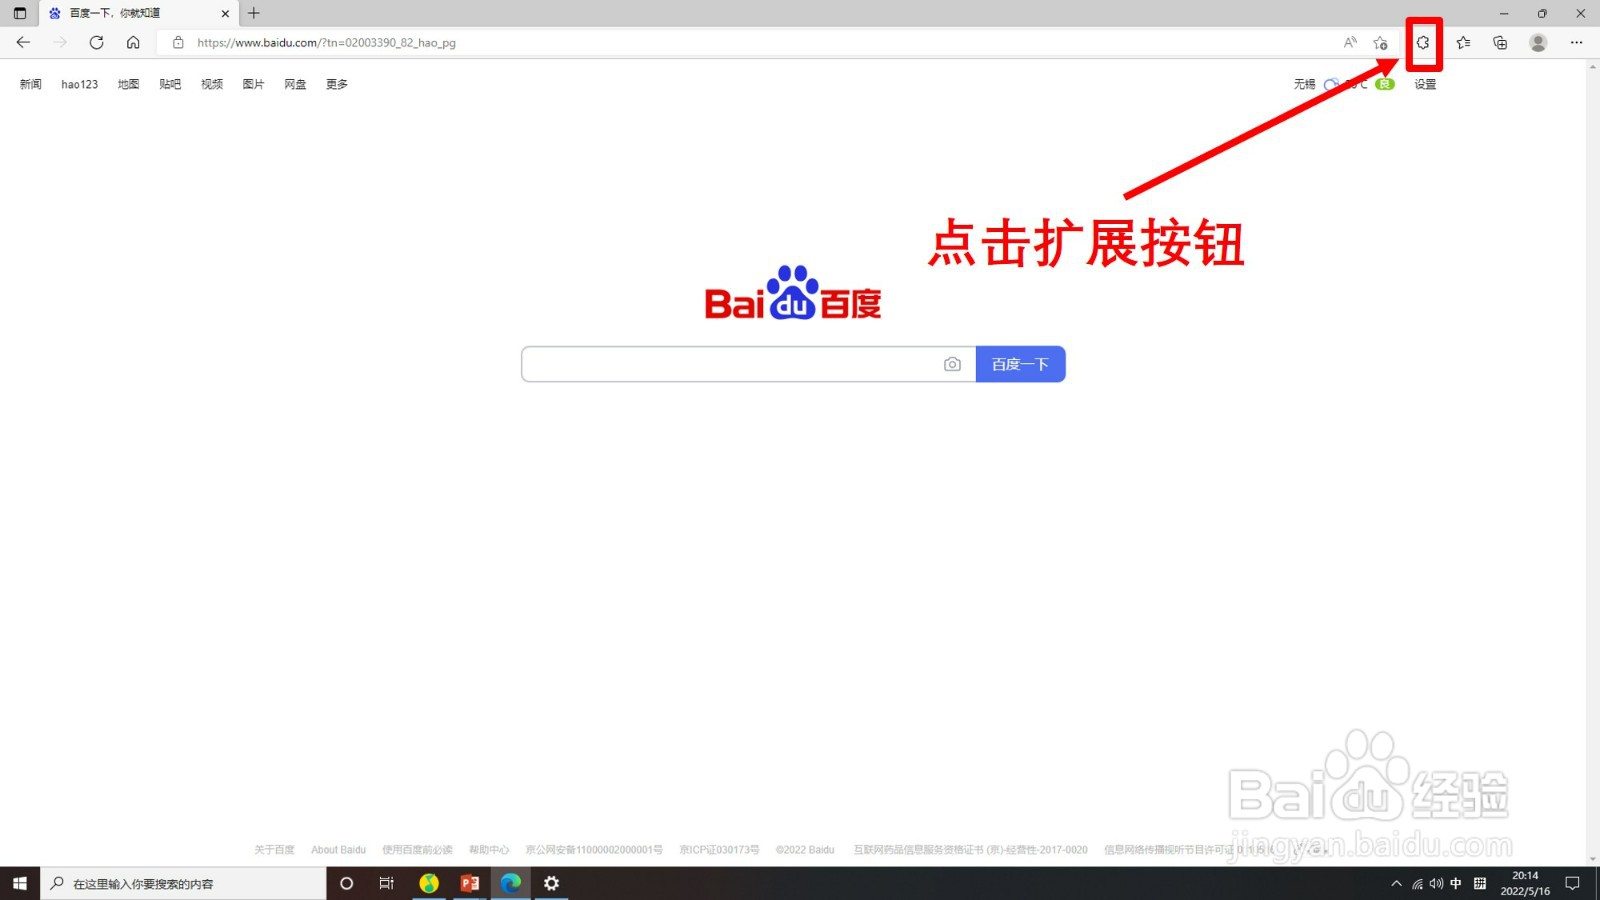
Task: Open the 新闻 link
Action: (x=31, y=84)
